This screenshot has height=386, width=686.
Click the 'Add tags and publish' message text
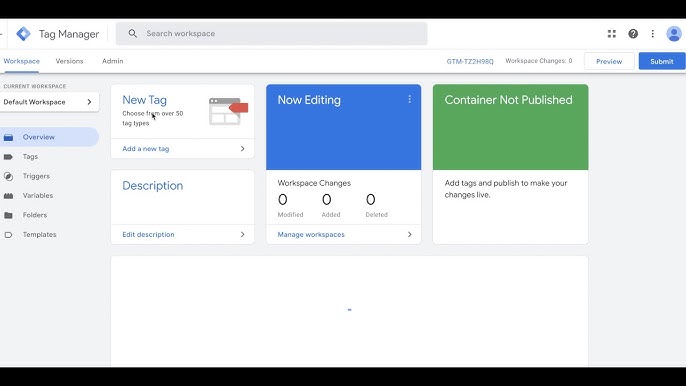(x=506, y=189)
